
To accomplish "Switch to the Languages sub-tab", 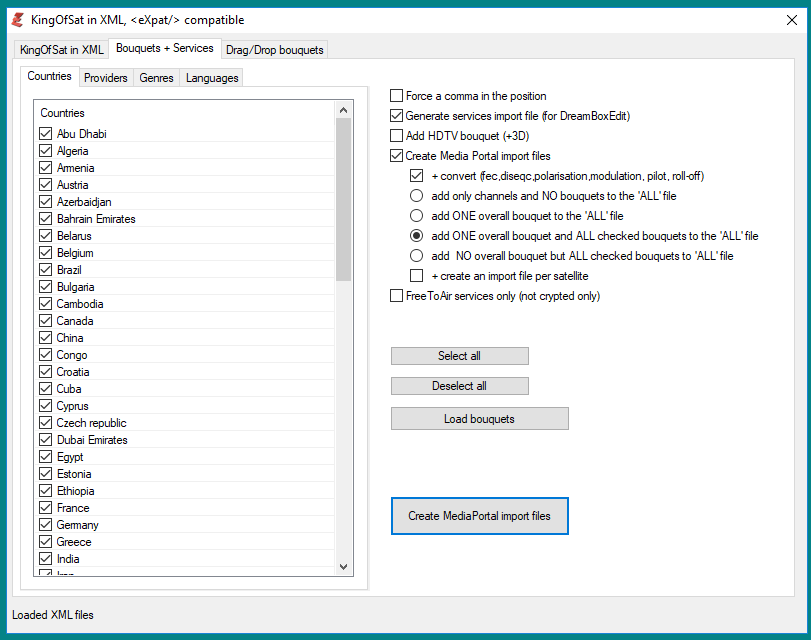I will click(212, 78).
